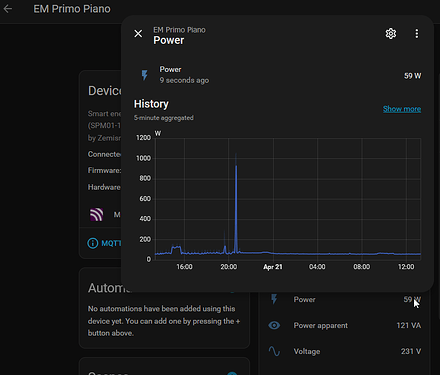
Task: Click the 1200 W axis label
Action: pyautogui.click(x=143, y=138)
